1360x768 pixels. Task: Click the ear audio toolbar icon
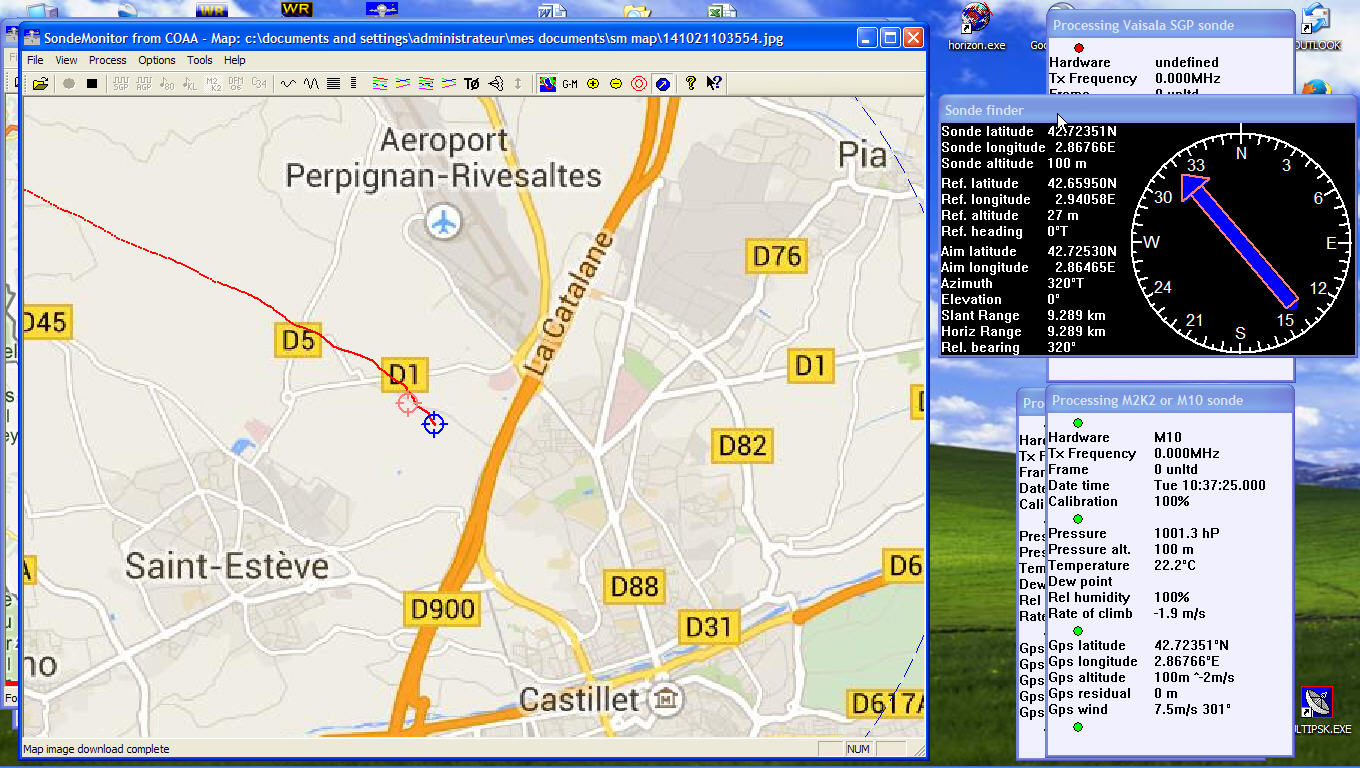coord(495,84)
